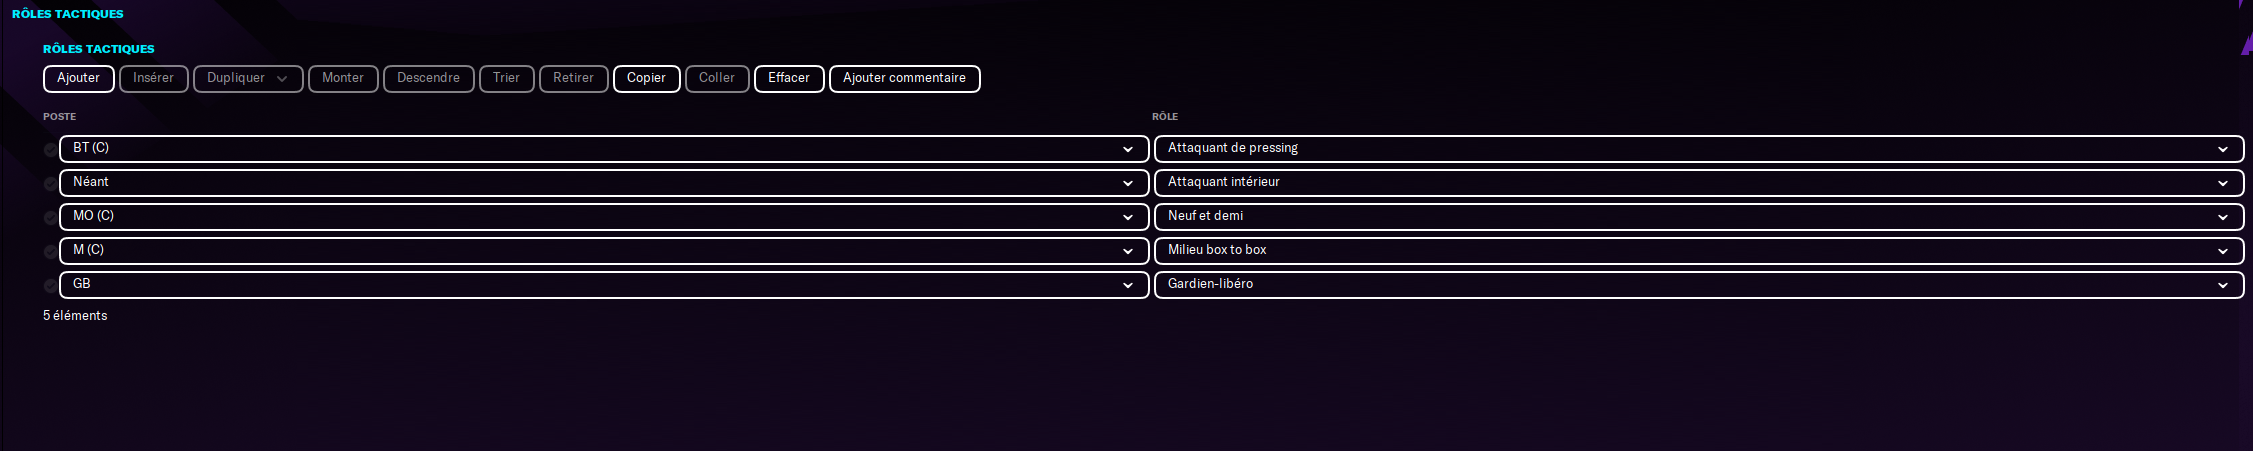This screenshot has width=2253, height=451.
Task: Click the Ajouter button
Action: 79,78
